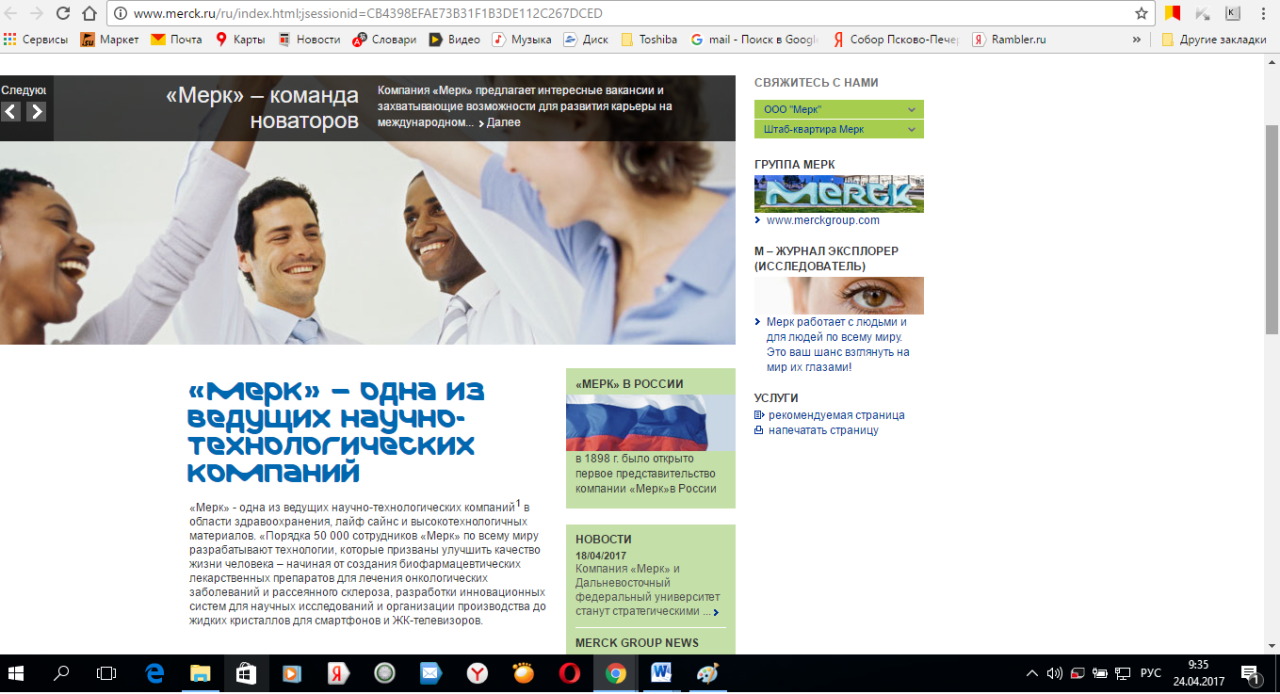Viewport: 1280px width, 694px height.
Task: Open the Новости bookmark
Action: (309, 40)
